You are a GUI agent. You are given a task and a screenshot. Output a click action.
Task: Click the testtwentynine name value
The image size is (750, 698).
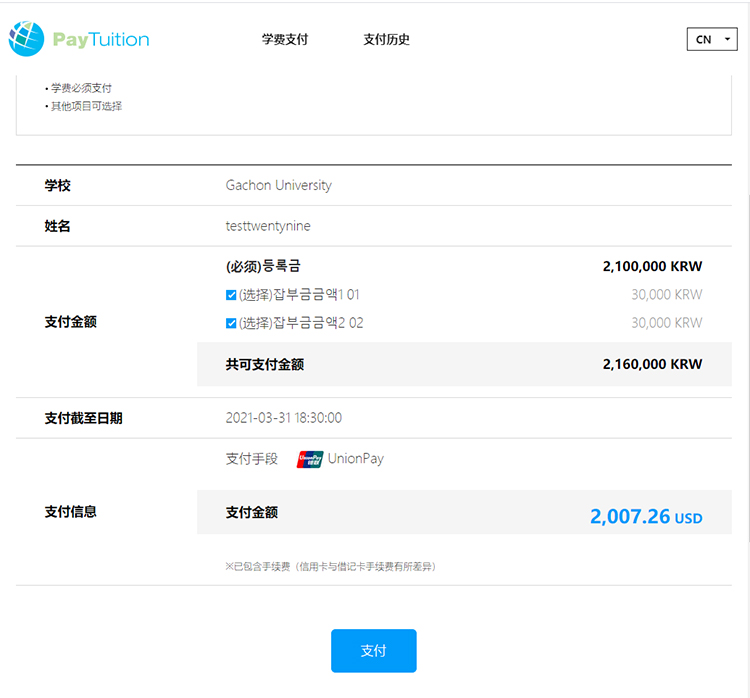(x=268, y=226)
